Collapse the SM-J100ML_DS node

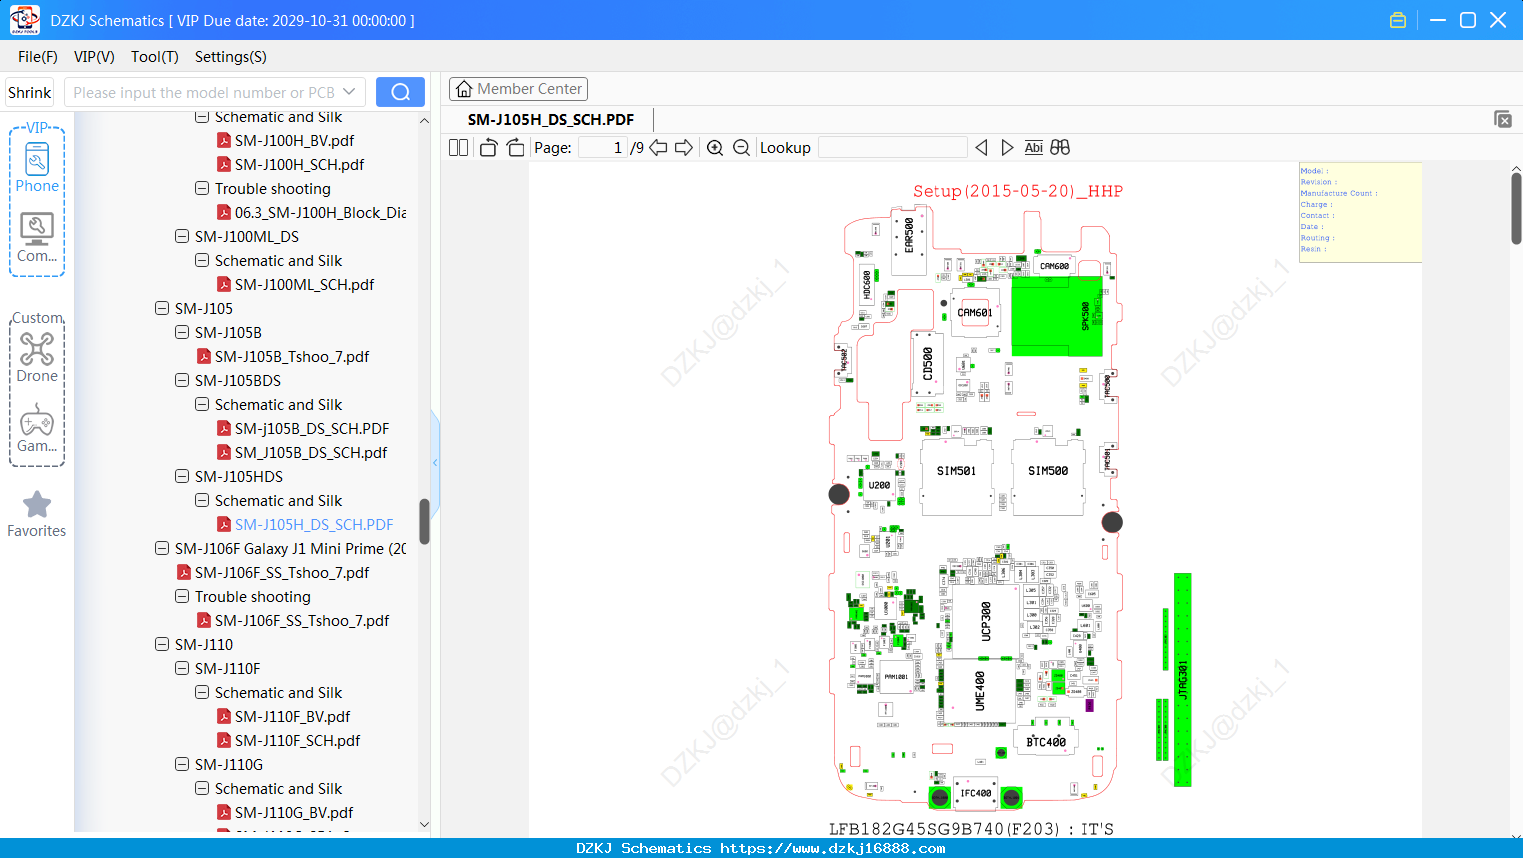pos(182,237)
